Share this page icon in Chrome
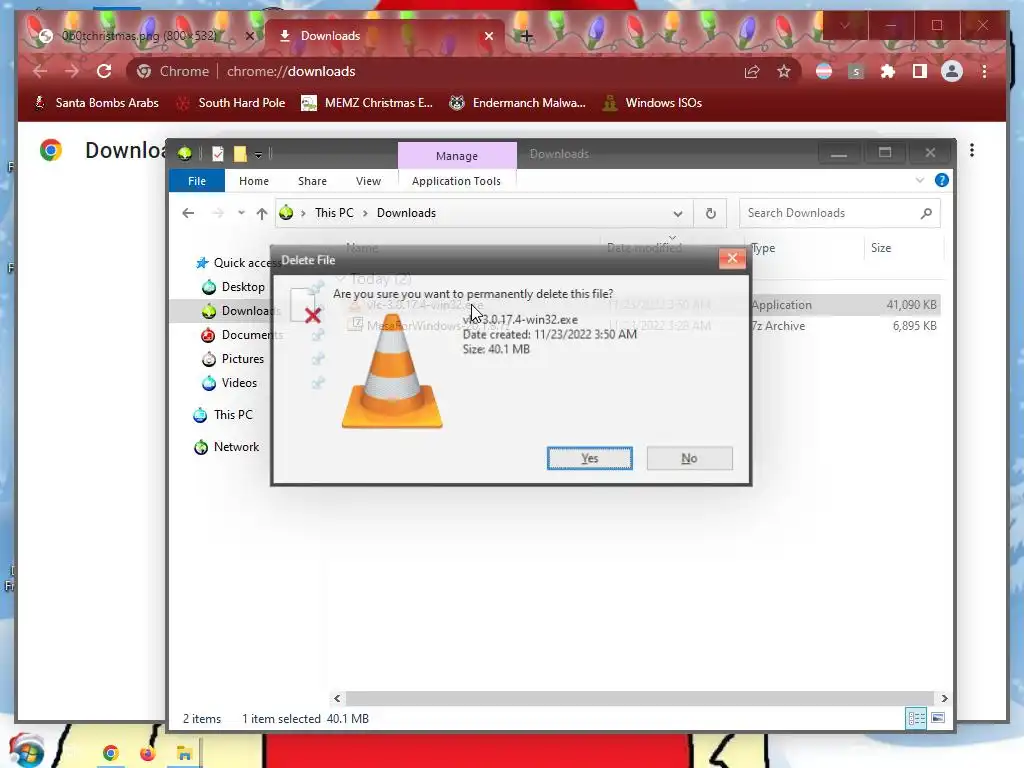Viewport: 1024px width, 768px height. point(752,71)
